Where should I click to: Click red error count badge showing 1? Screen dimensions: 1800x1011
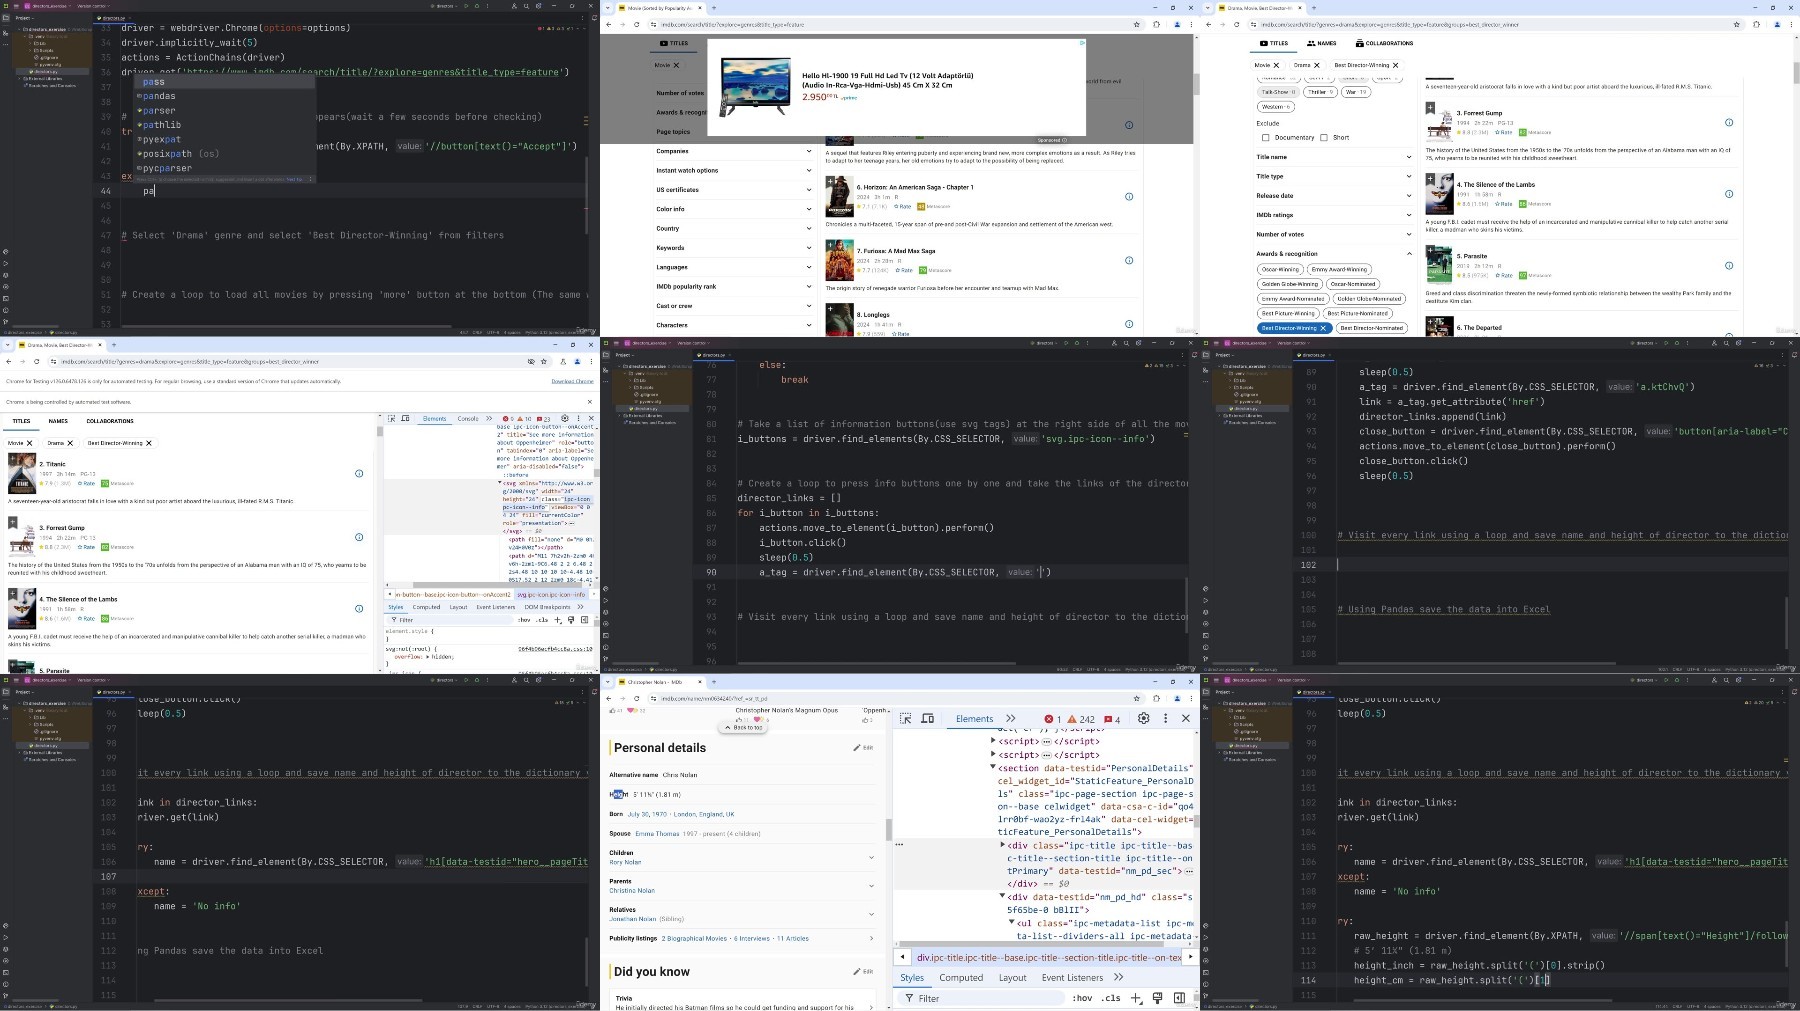click(1052, 719)
